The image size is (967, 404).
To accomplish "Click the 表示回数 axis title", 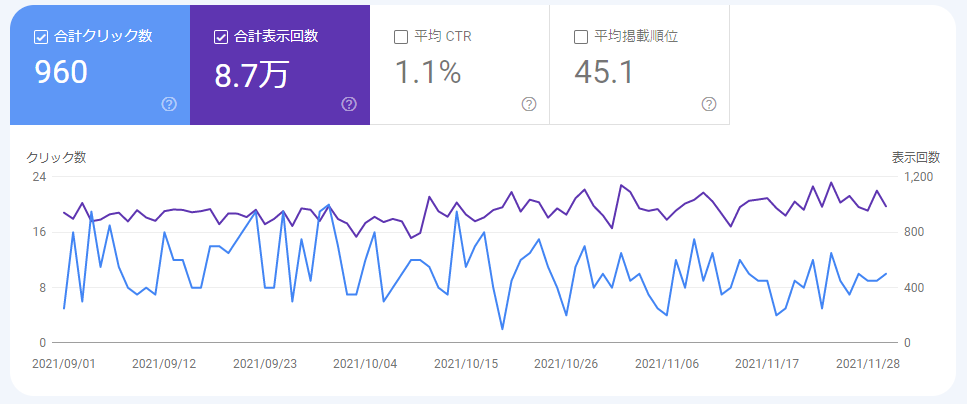I will (916, 157).
